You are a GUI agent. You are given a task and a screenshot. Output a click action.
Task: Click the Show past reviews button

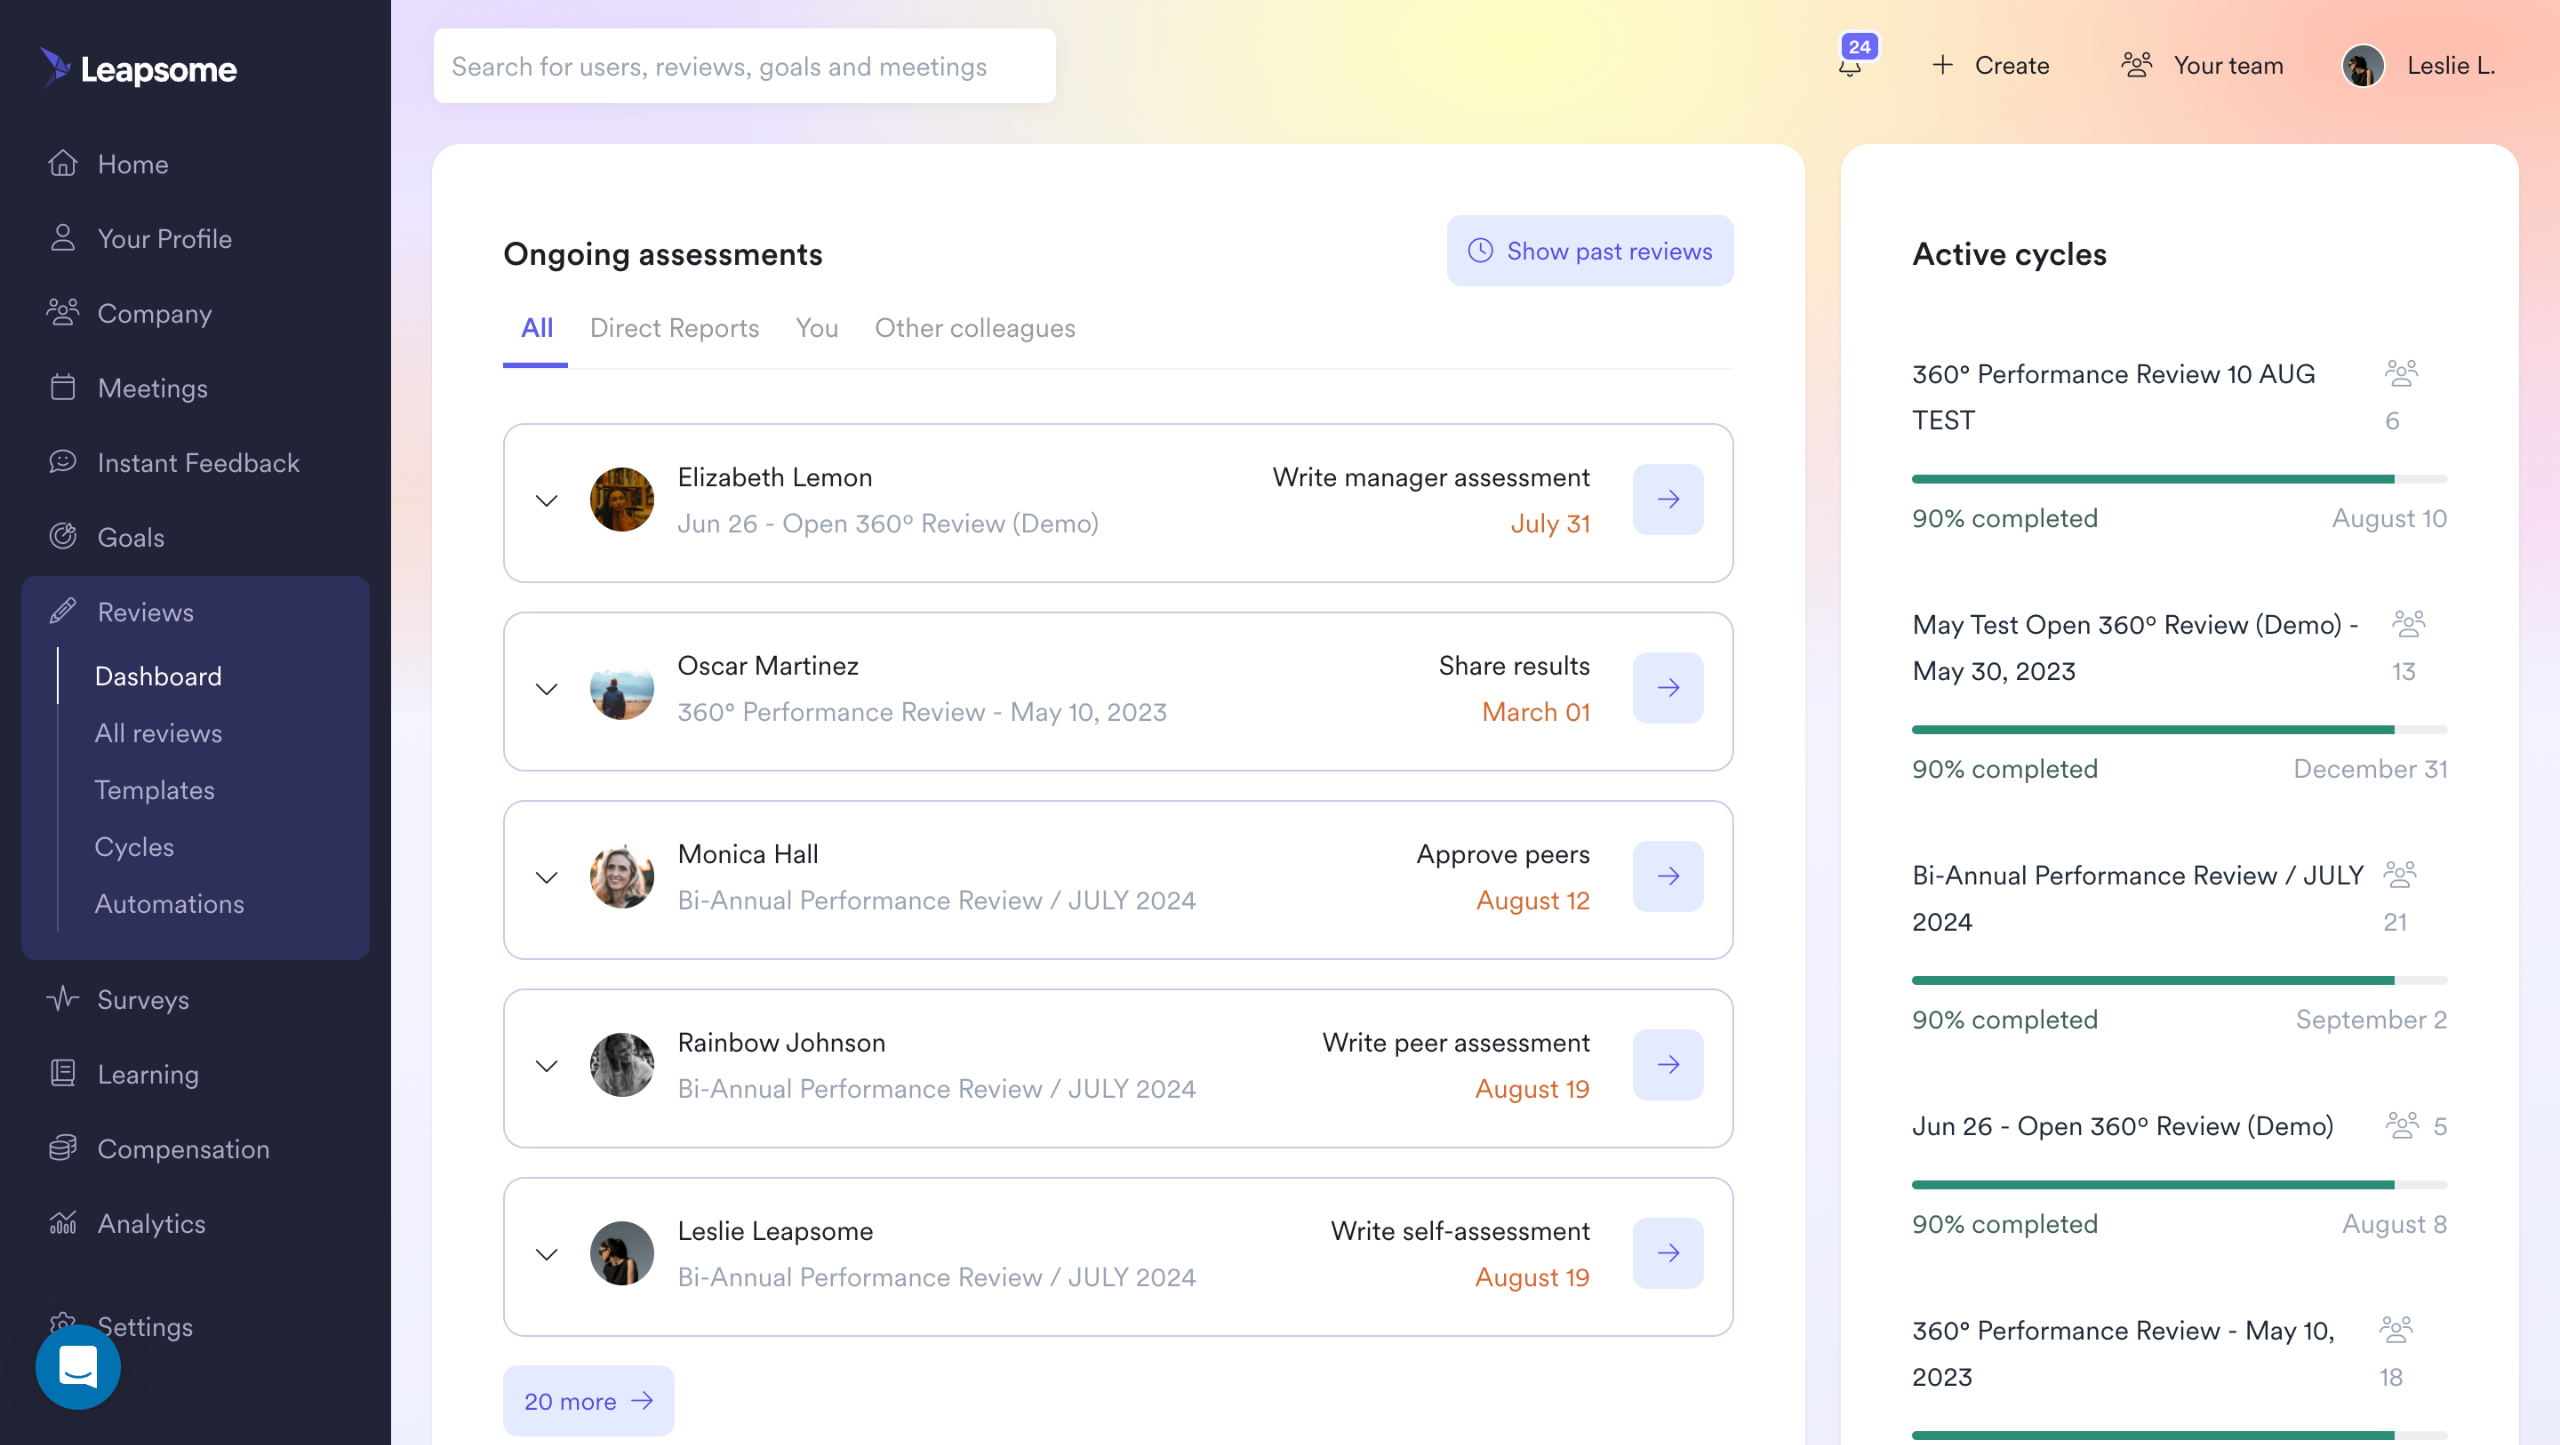click(1589, 251)
